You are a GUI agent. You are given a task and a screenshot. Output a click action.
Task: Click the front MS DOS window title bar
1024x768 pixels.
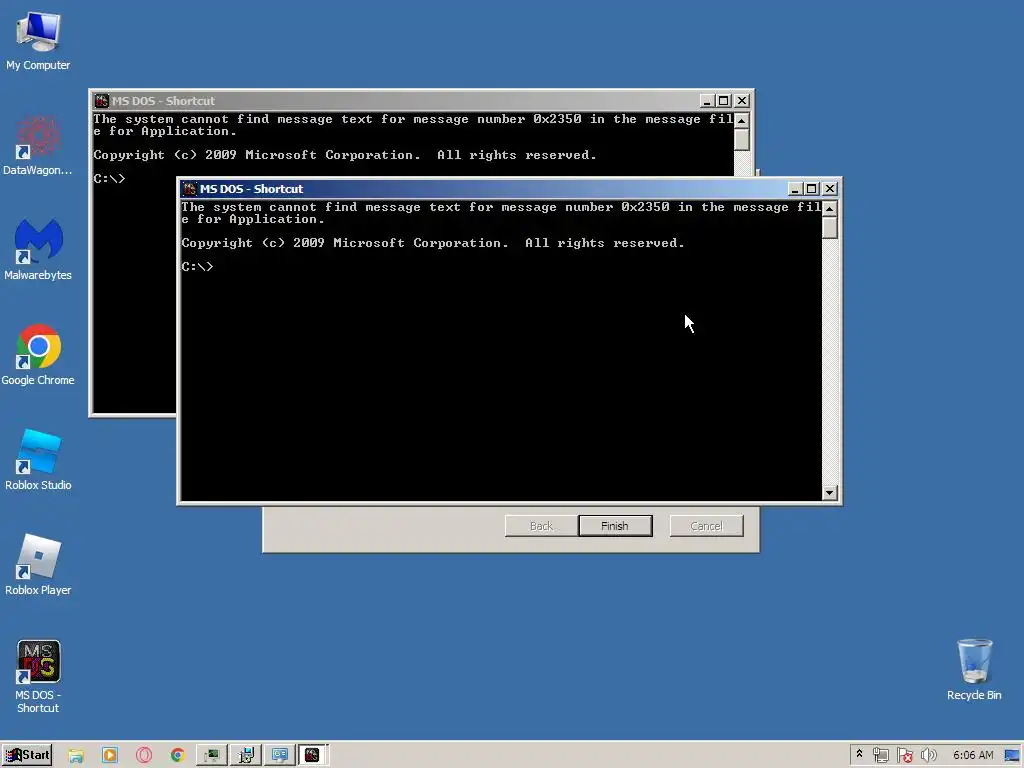(x=483, y=189)
